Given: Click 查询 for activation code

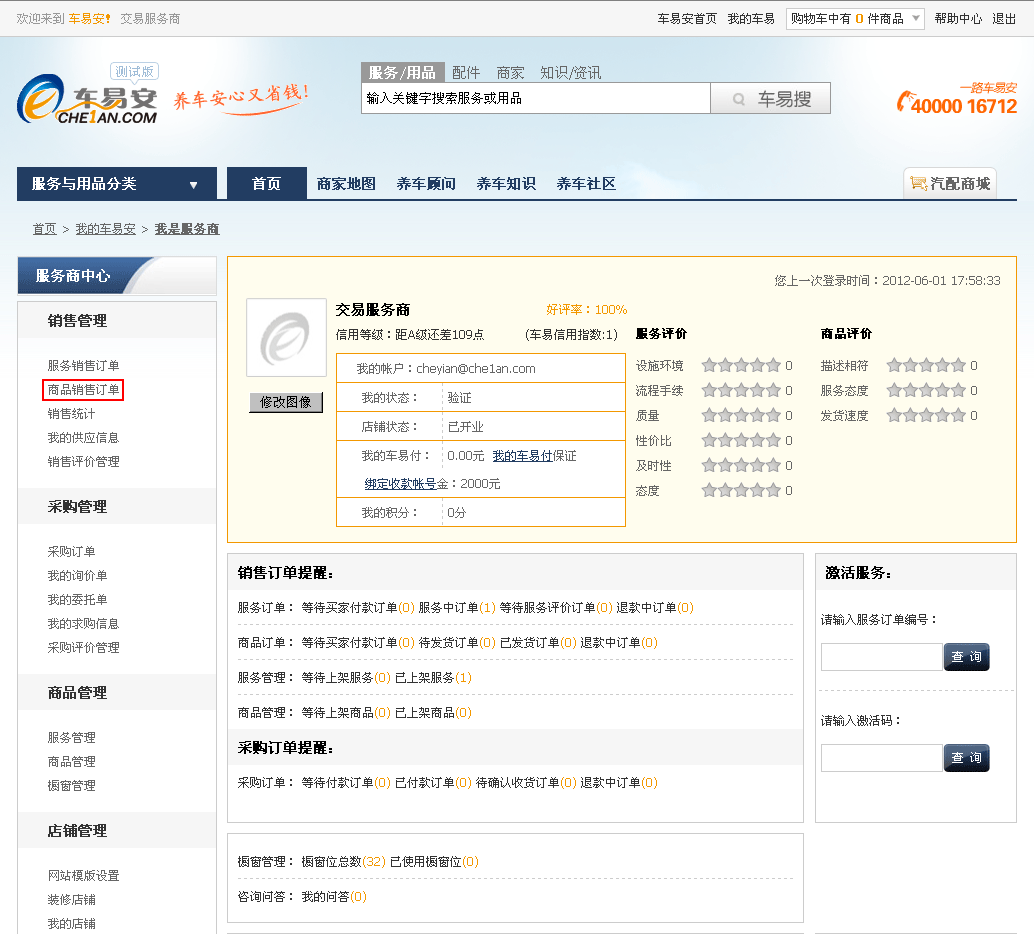Looking at the screenshot, I should (x=967, y=758).
